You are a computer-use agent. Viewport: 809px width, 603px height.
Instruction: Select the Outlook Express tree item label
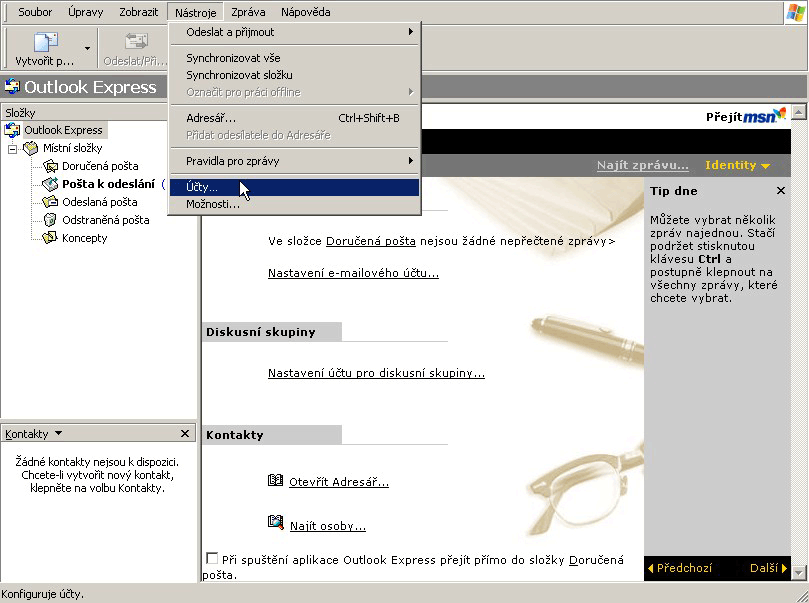point(63,130)
